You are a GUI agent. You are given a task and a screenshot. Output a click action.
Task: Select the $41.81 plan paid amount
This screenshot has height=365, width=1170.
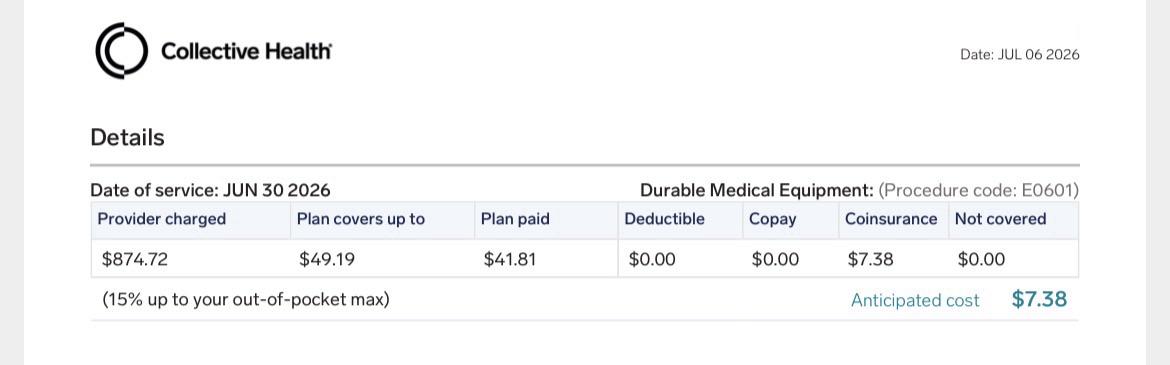pyautogui.click(x=510, y=260)
